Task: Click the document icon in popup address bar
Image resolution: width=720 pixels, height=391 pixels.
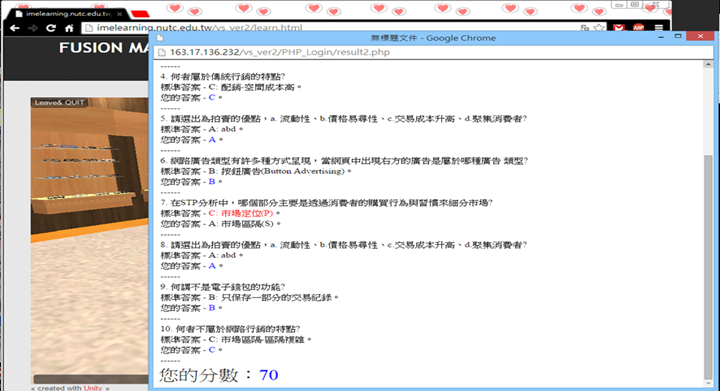Action: coord(162,52)
